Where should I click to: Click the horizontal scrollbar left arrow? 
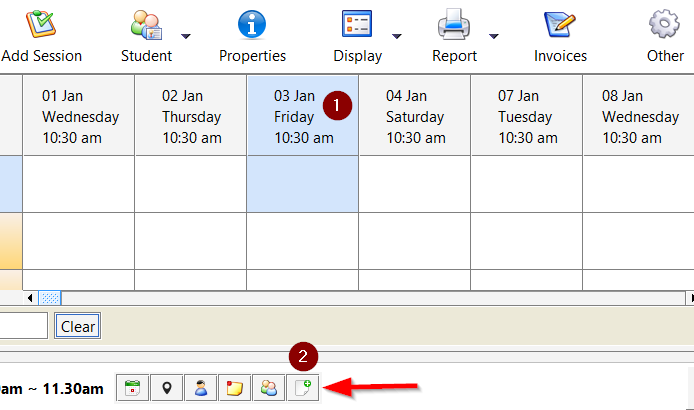tap(31, 298)
